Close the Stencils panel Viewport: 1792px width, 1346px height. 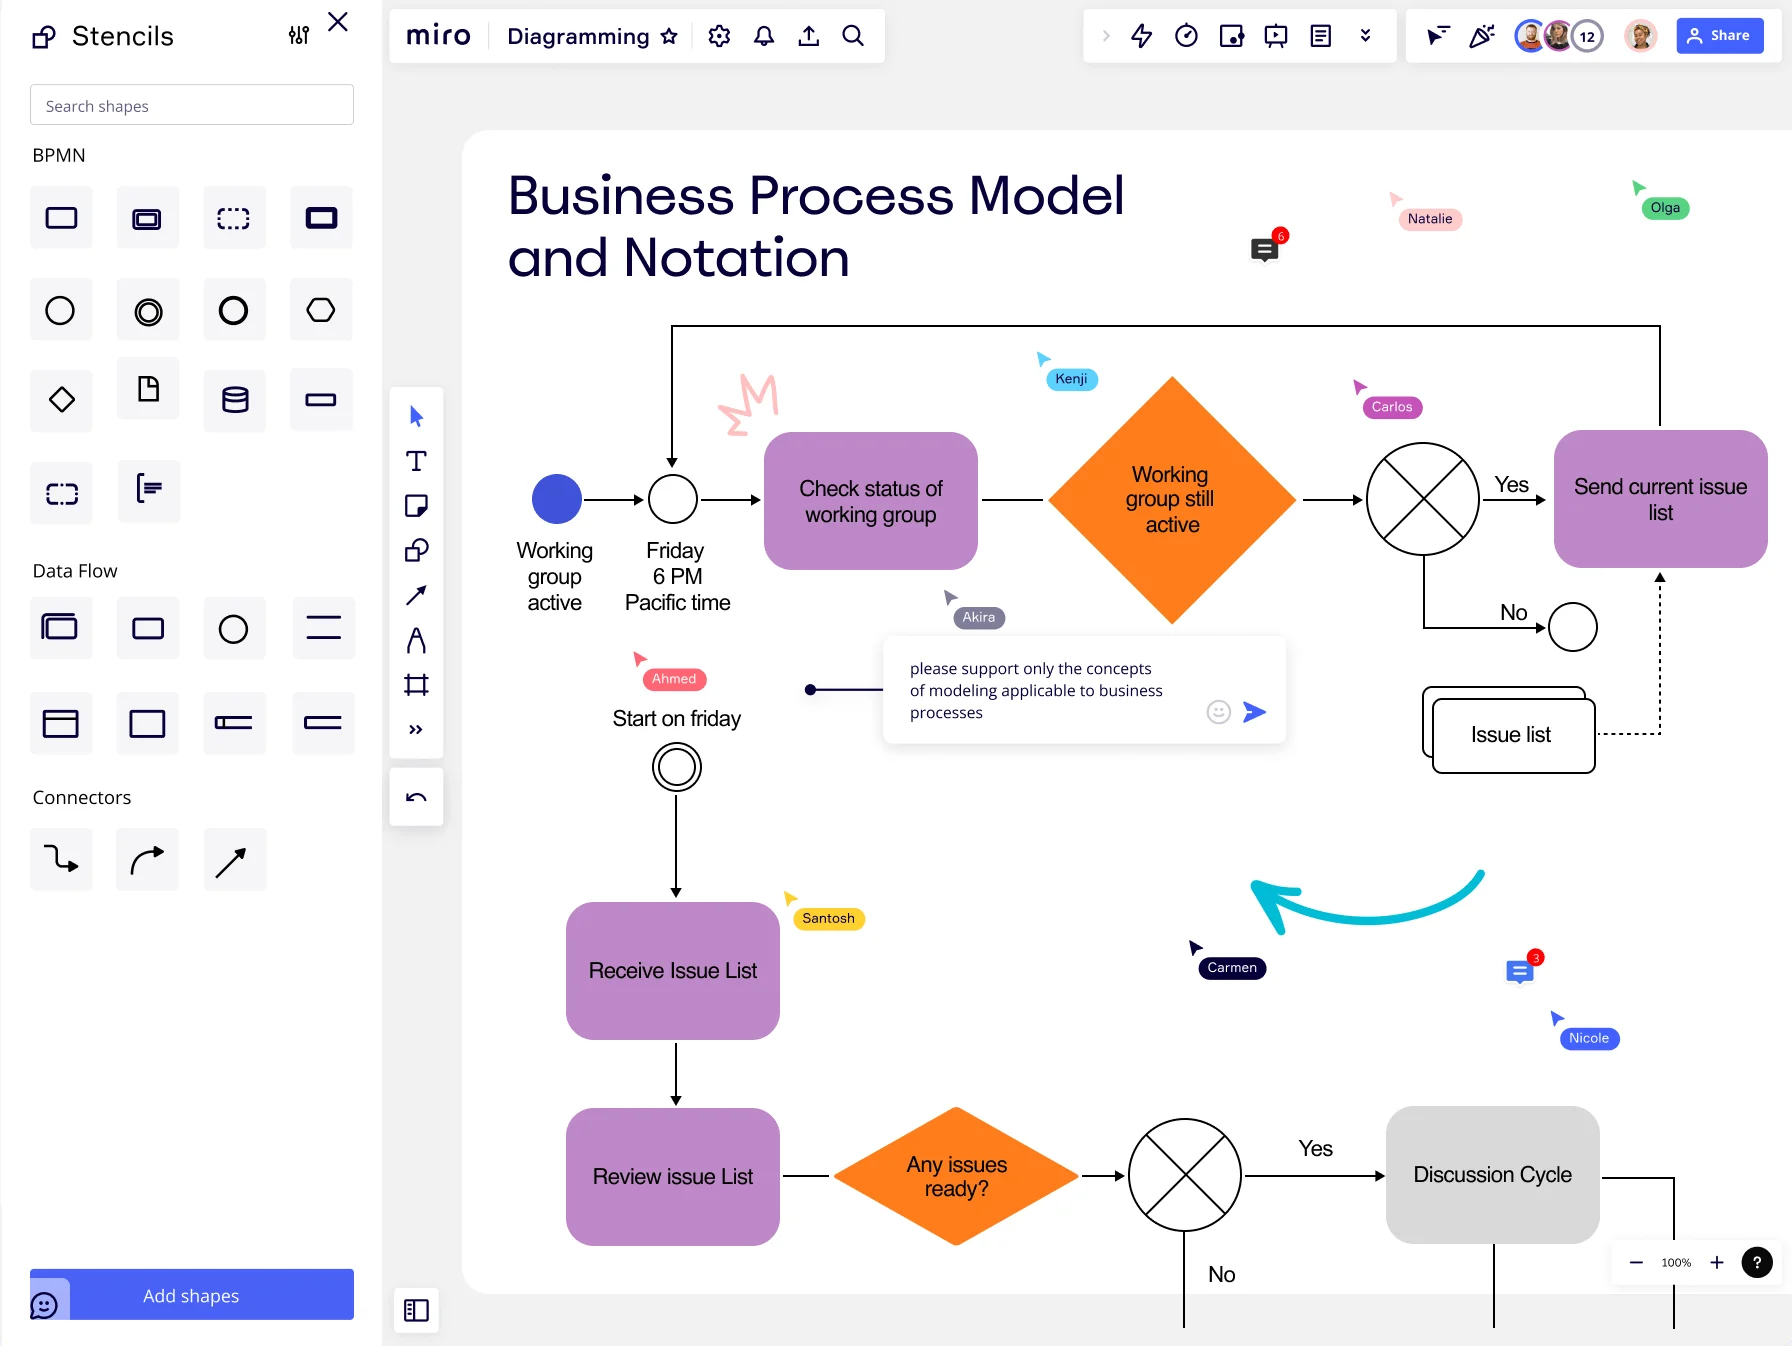pos(338,22)
